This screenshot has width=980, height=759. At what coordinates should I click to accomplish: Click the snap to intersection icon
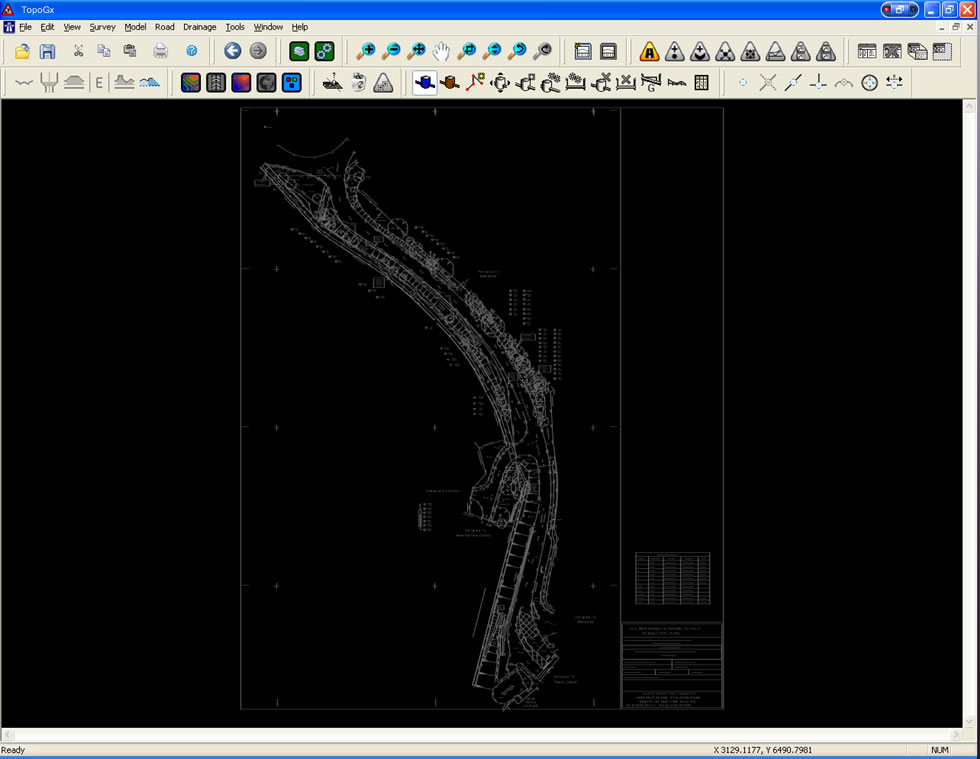(x=768, y=83)
